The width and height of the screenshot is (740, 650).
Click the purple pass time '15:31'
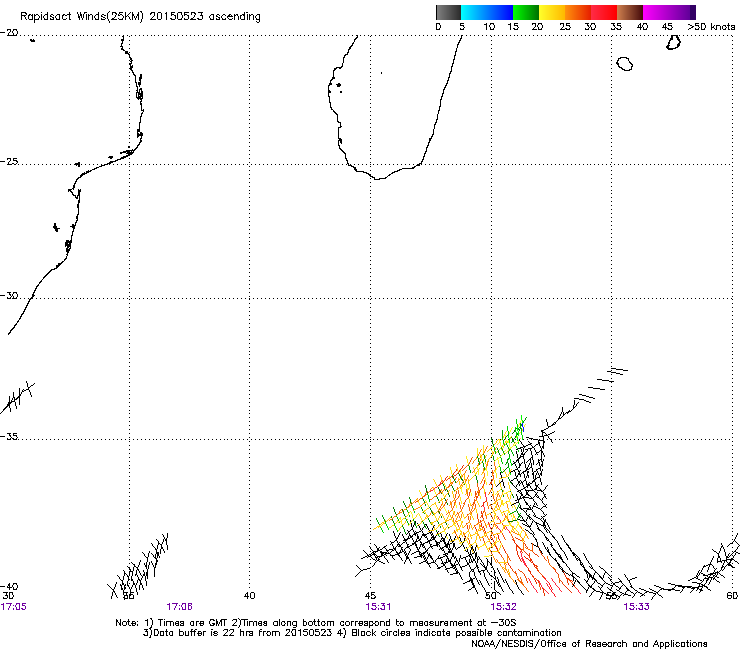pyautogui.click(x=378, y=607)
